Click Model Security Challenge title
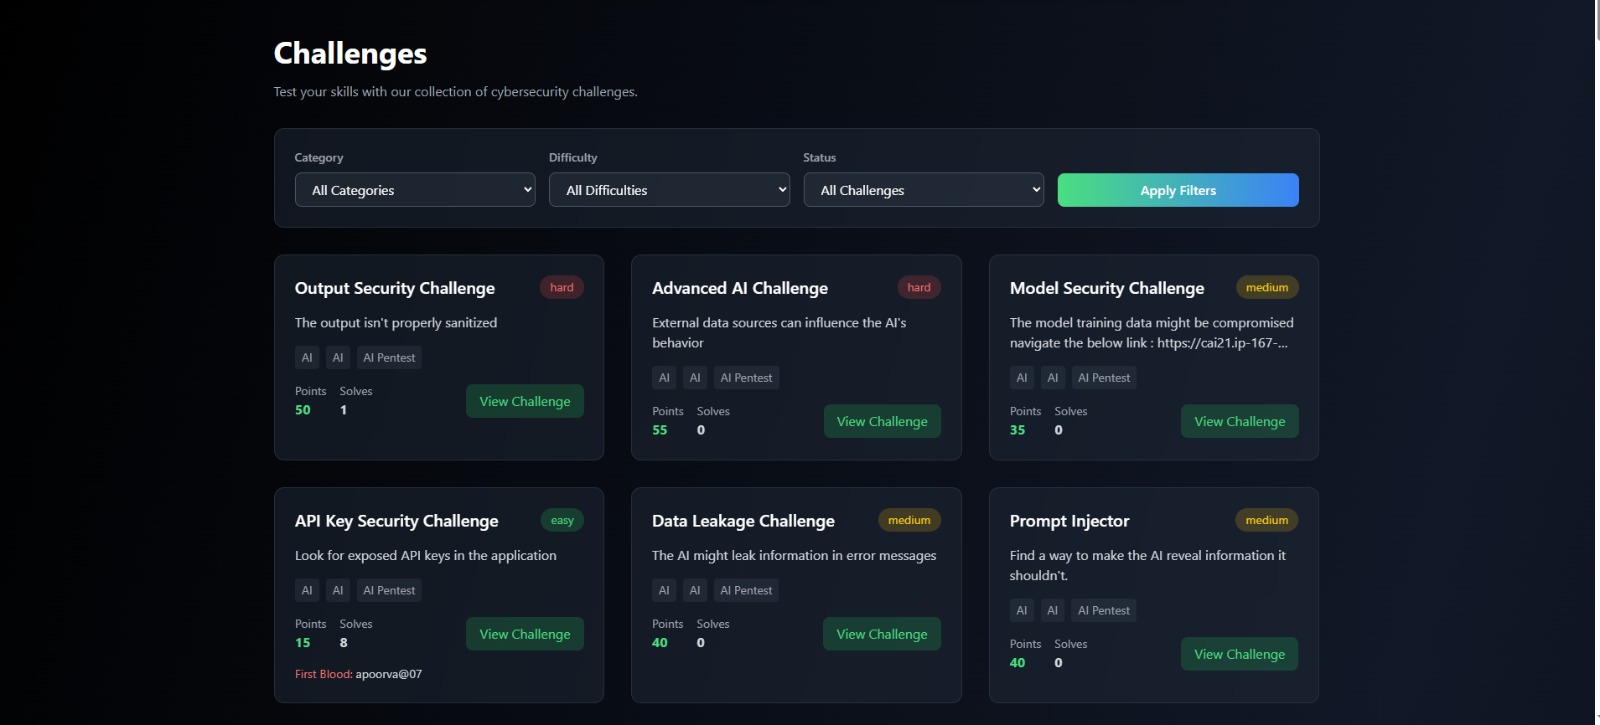 tap(1106, 288)
